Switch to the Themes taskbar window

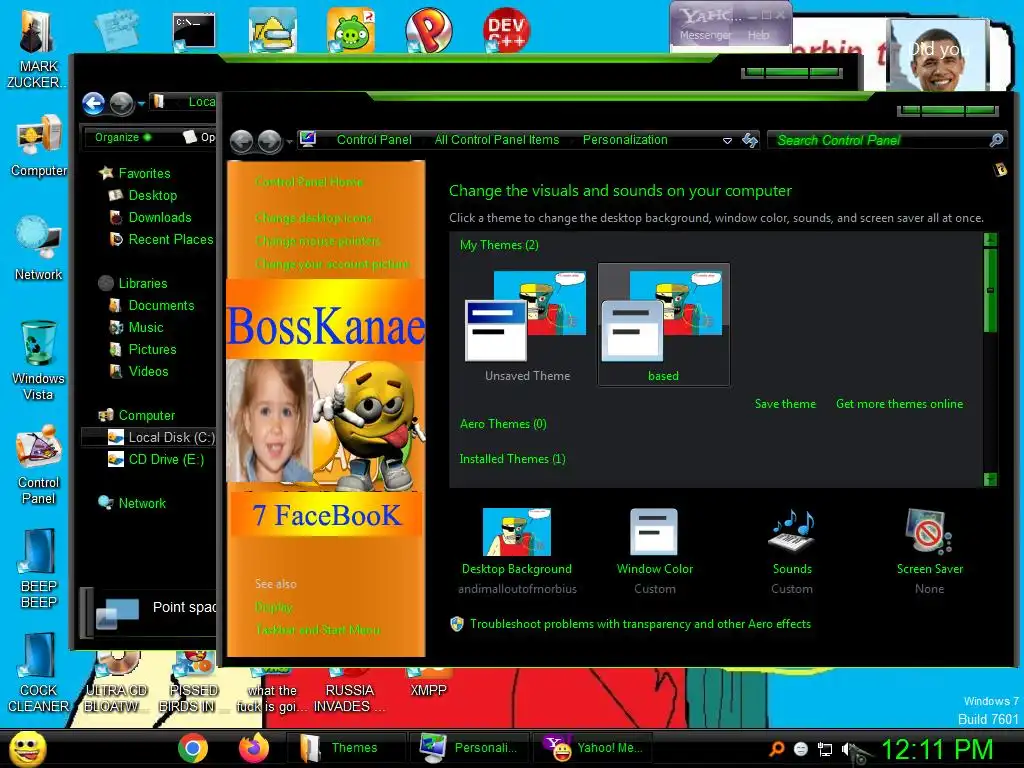(x=345, y=748)
